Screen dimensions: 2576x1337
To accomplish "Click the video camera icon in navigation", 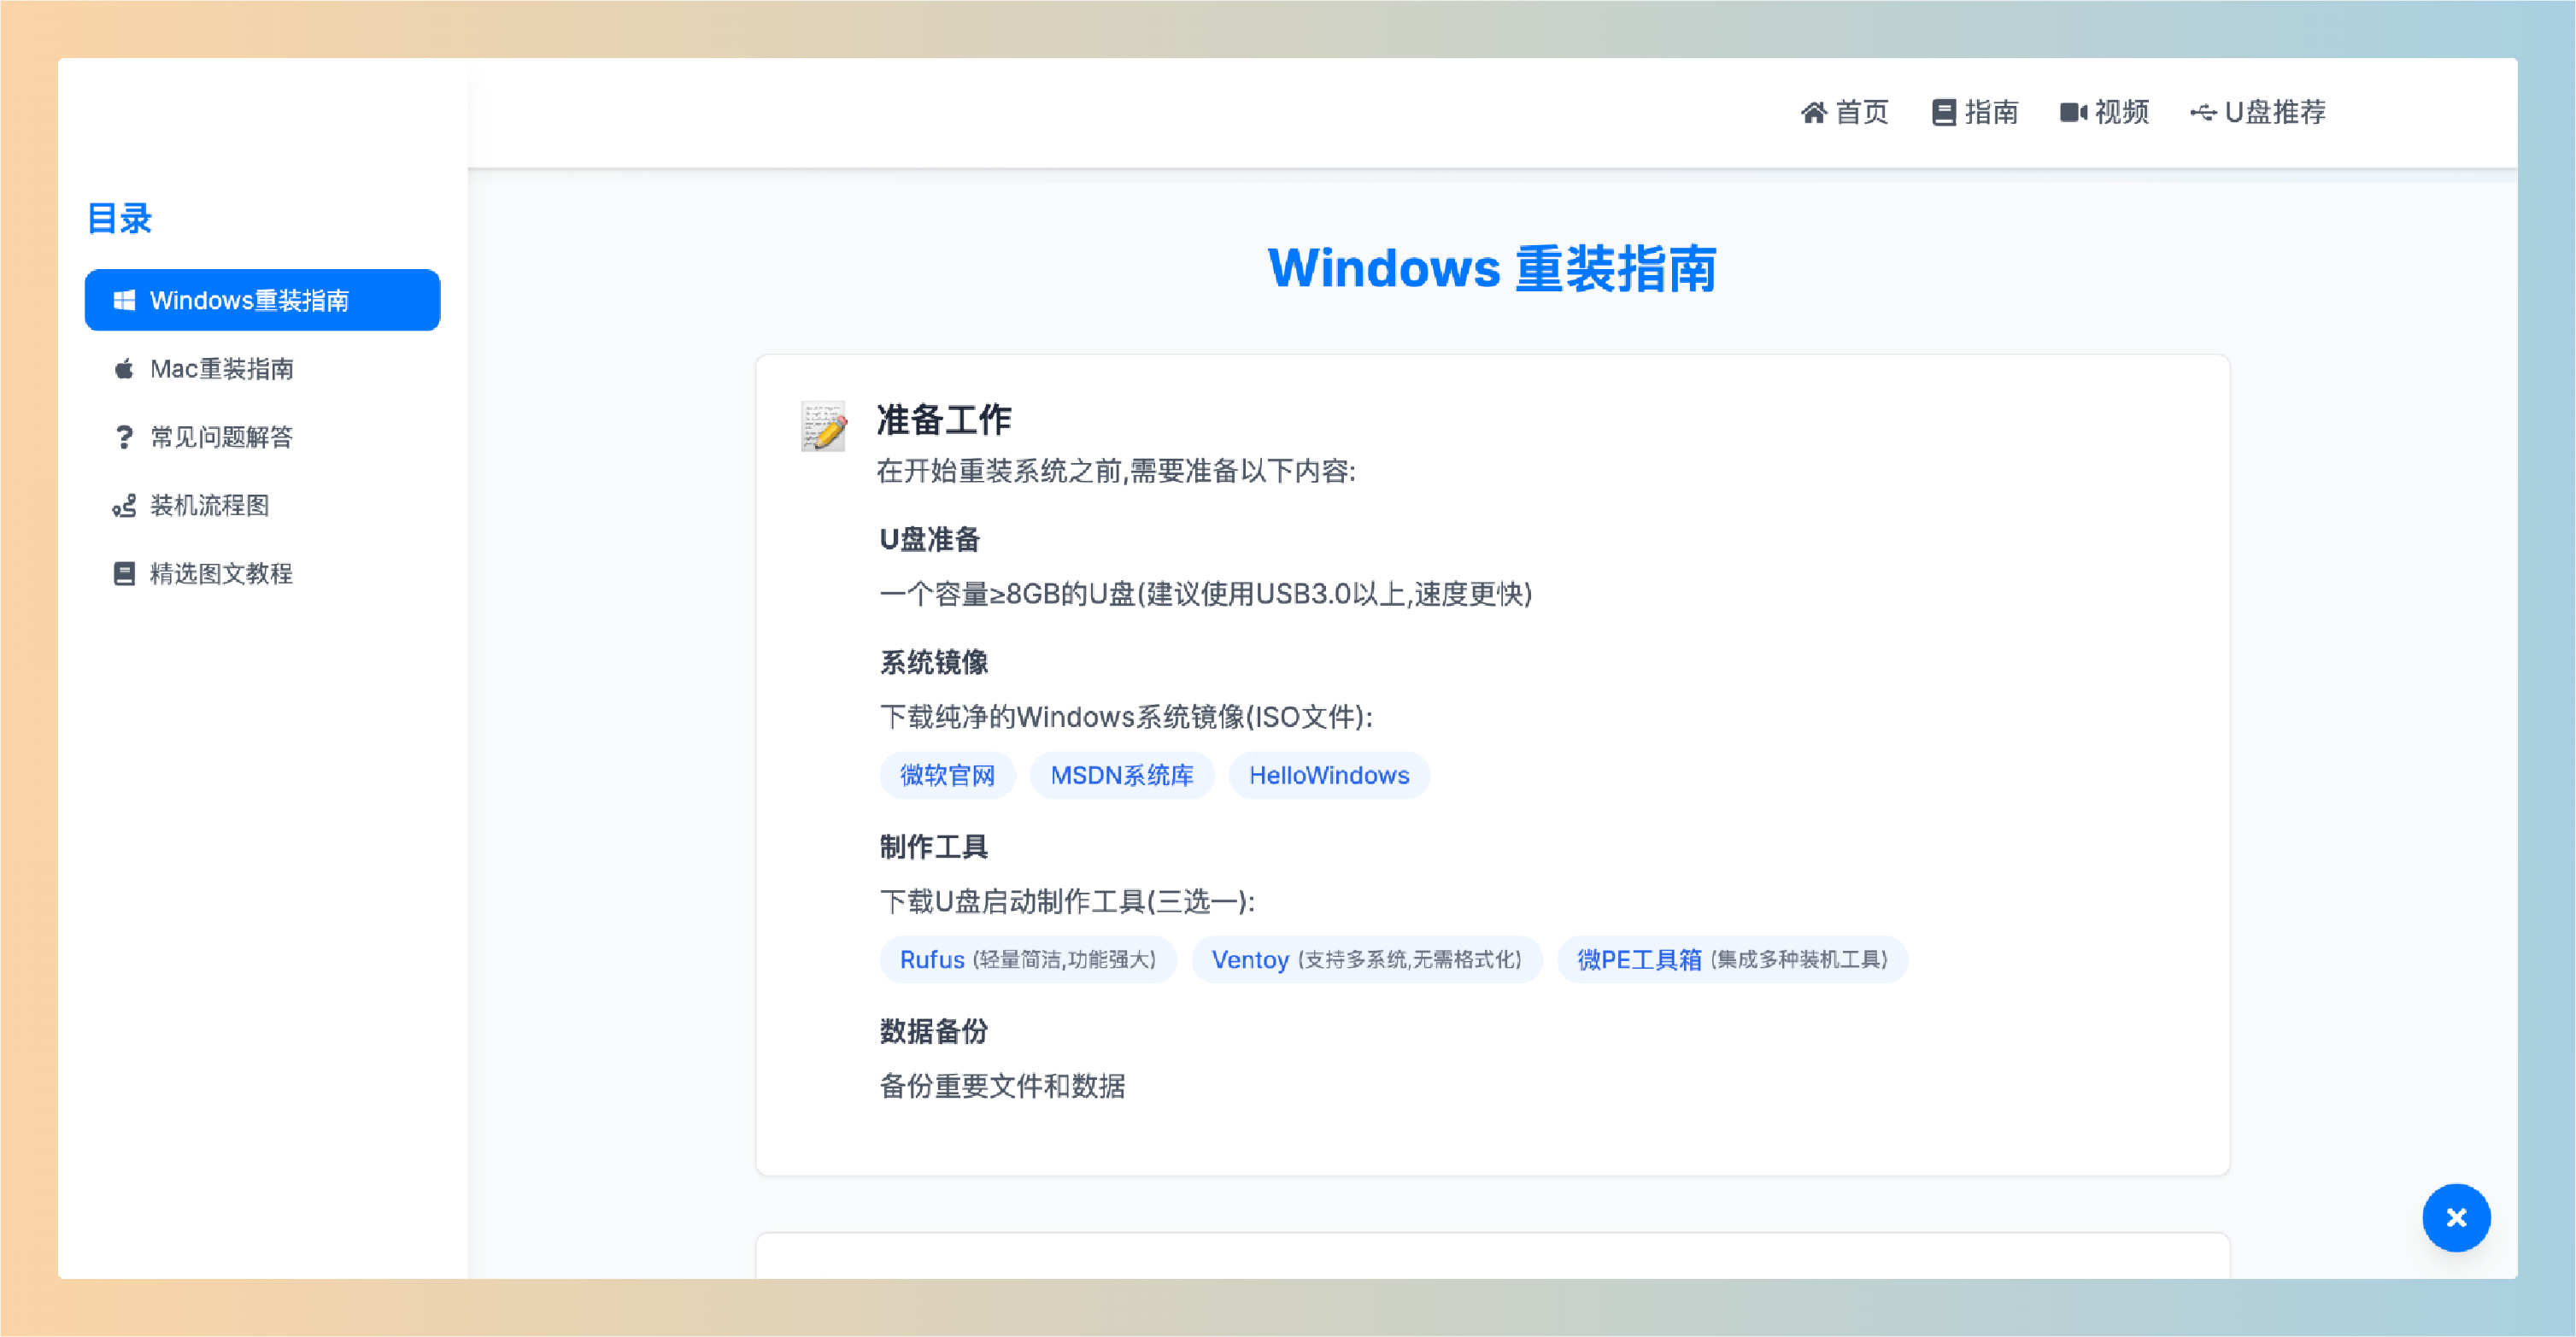I will 2073,112.
